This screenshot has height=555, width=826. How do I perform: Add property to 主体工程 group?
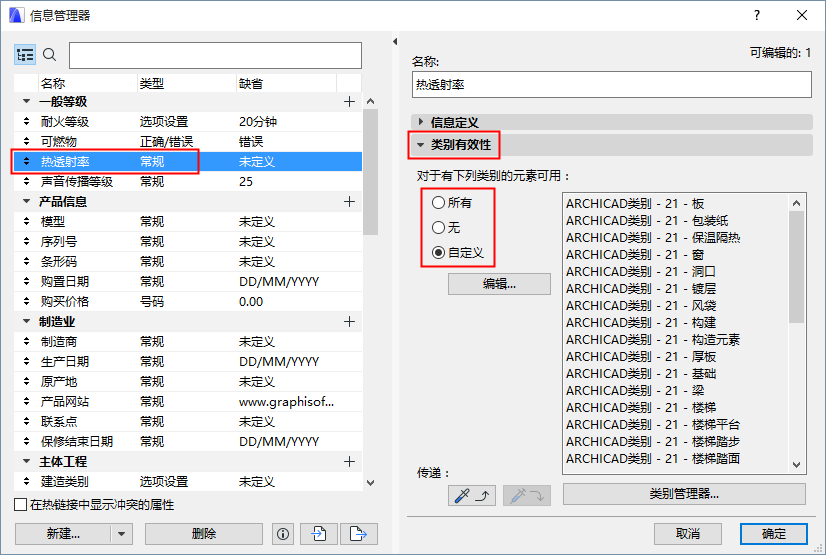(x=349, y=462)
